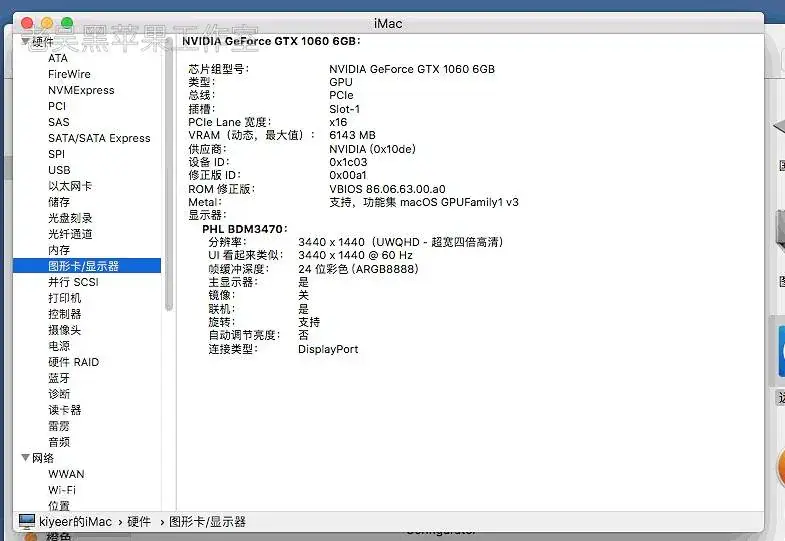
Task: Click the 24 位彩色 (ARGB8888) value
Action: (x=358, y=269)
